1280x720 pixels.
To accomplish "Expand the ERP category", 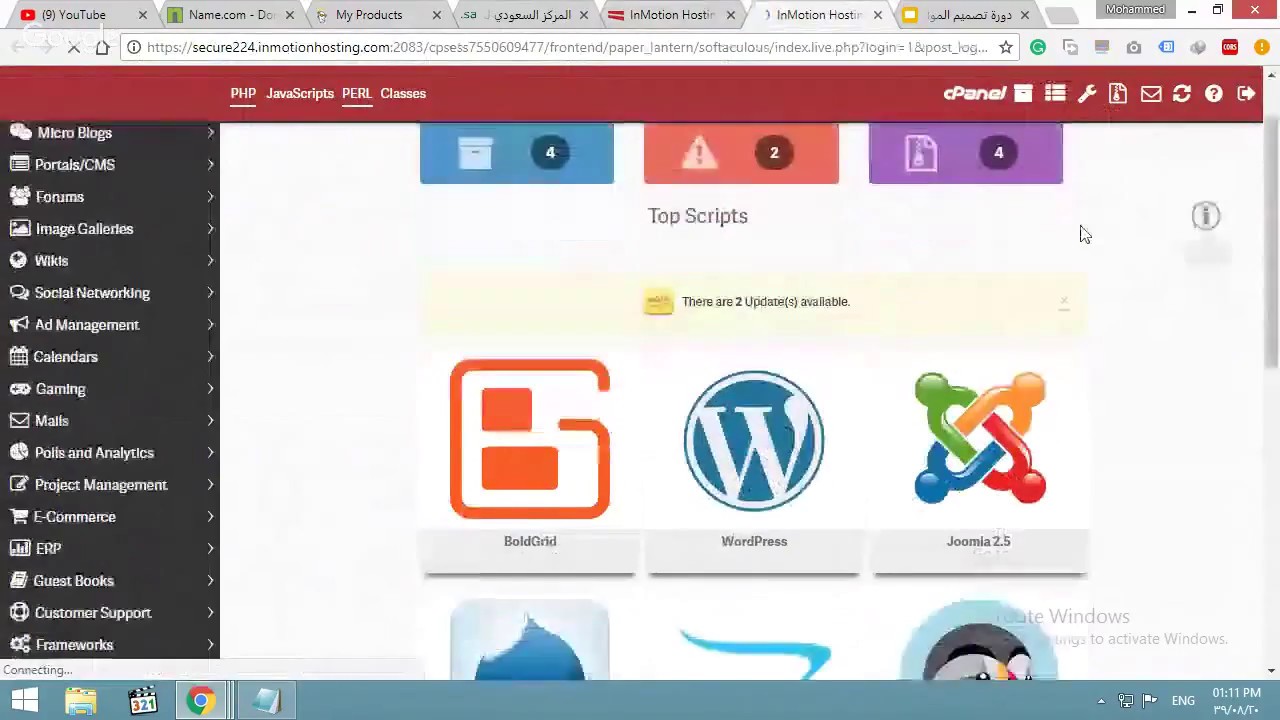I will pyautogui.click(x=110, y=549).
